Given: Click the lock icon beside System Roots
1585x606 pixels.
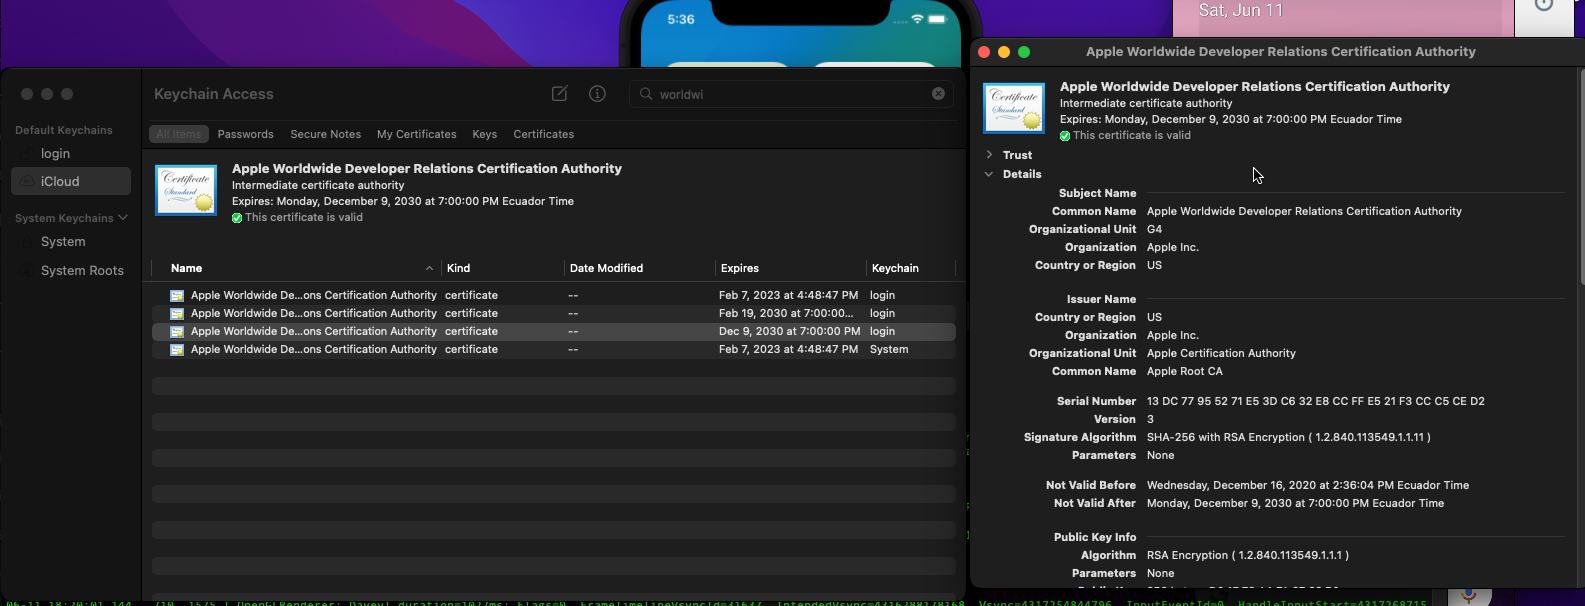Looking at the screenshot, I should pos(28,271).
